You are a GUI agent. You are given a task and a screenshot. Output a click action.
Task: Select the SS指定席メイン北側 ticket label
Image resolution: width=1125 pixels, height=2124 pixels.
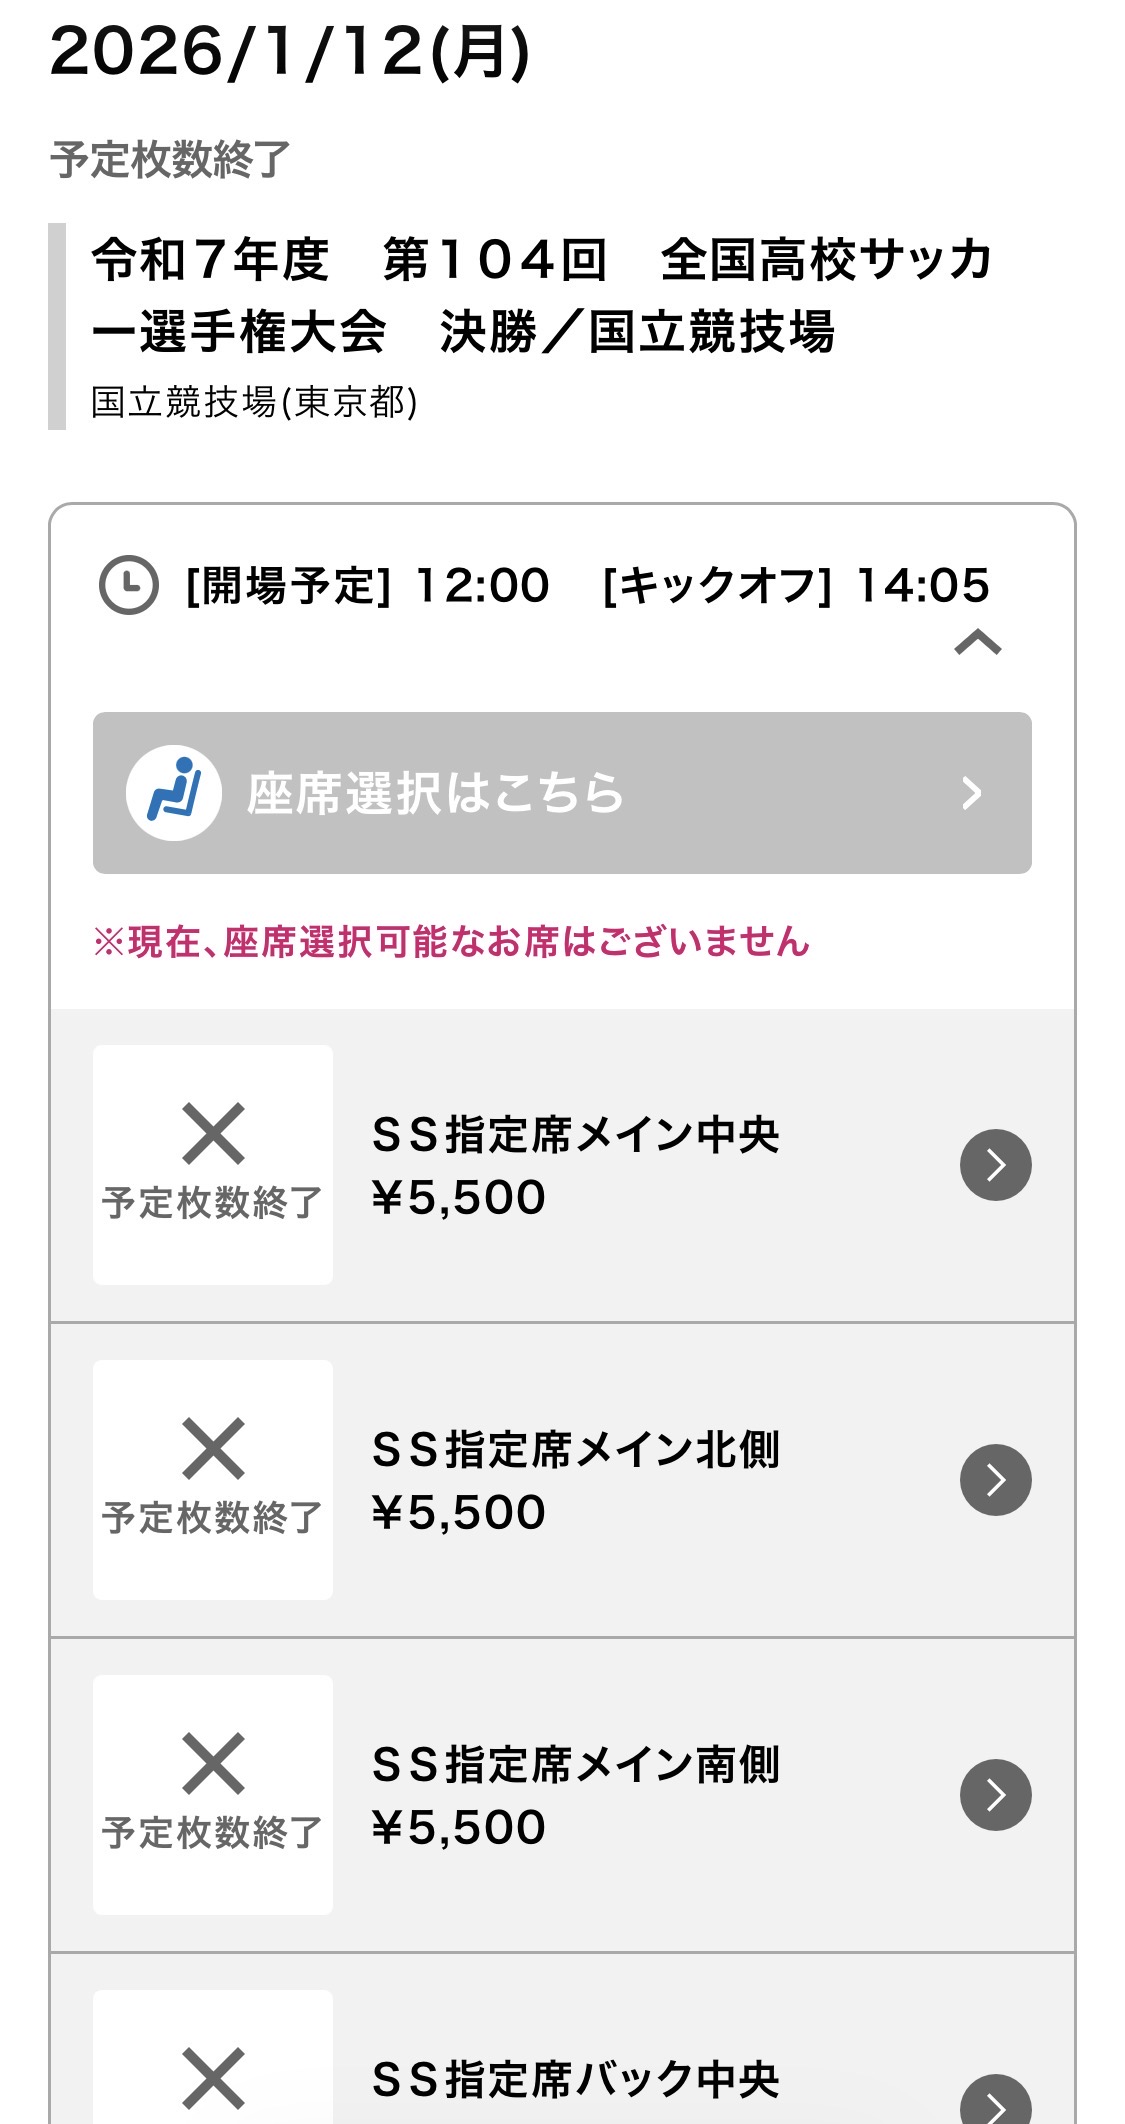[575, 1450]
